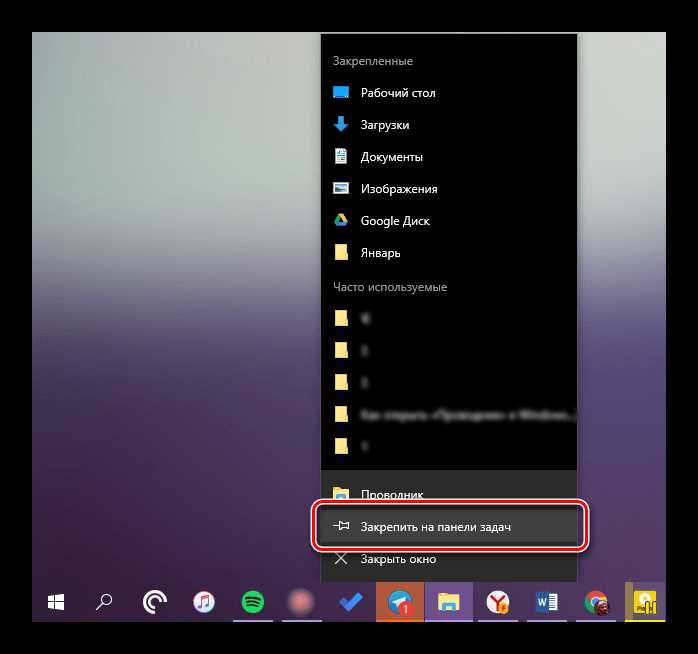Open Документы pinned folder

click(x=449, y=157)
